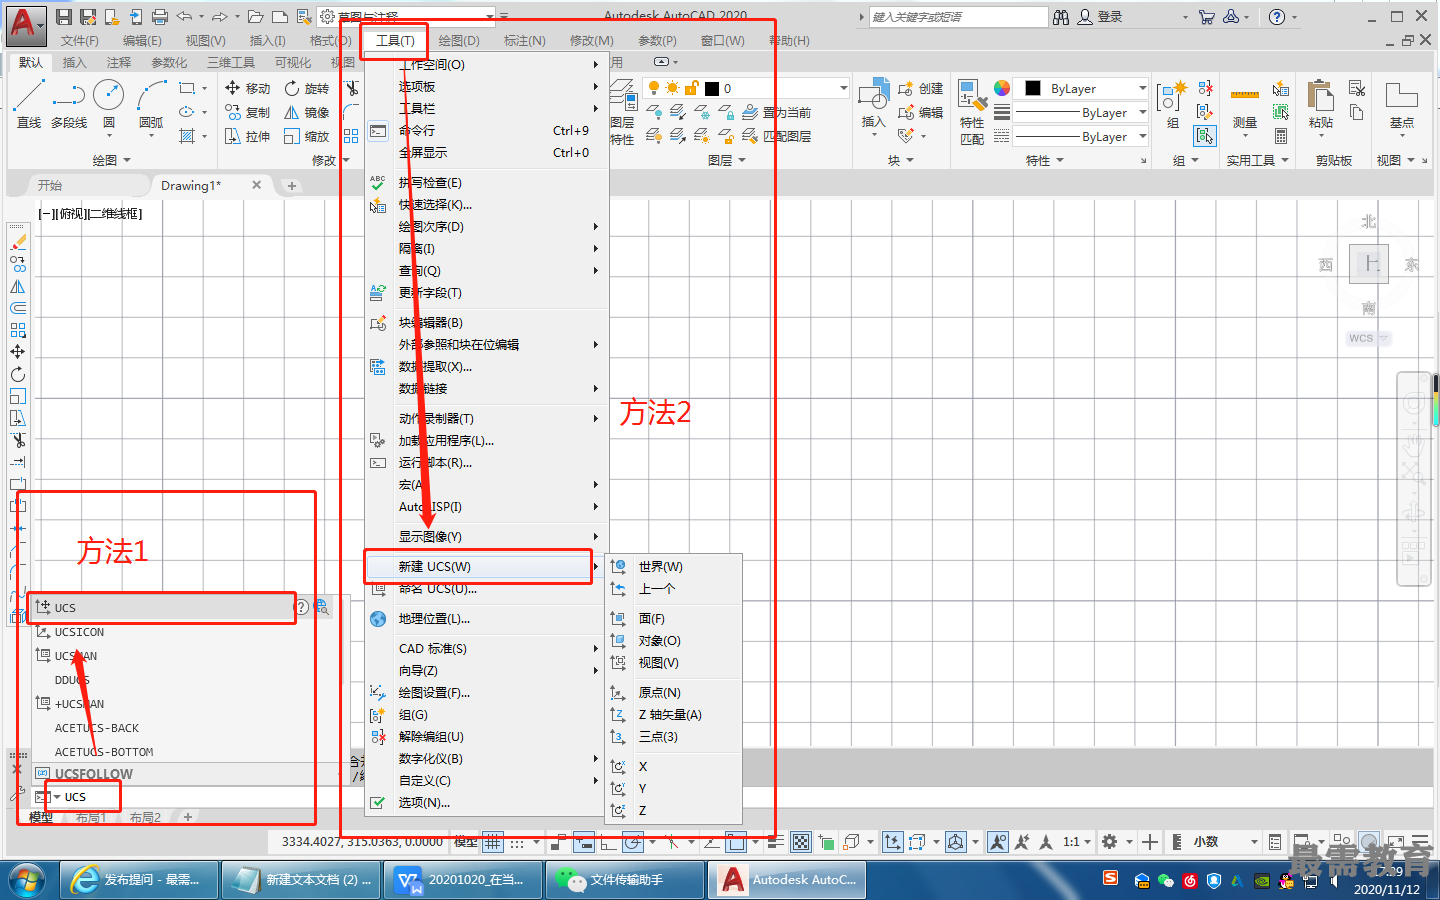This screenshot has width=1440, height=900.
Task: Click 创建 block button
Action: click(920, 88)
